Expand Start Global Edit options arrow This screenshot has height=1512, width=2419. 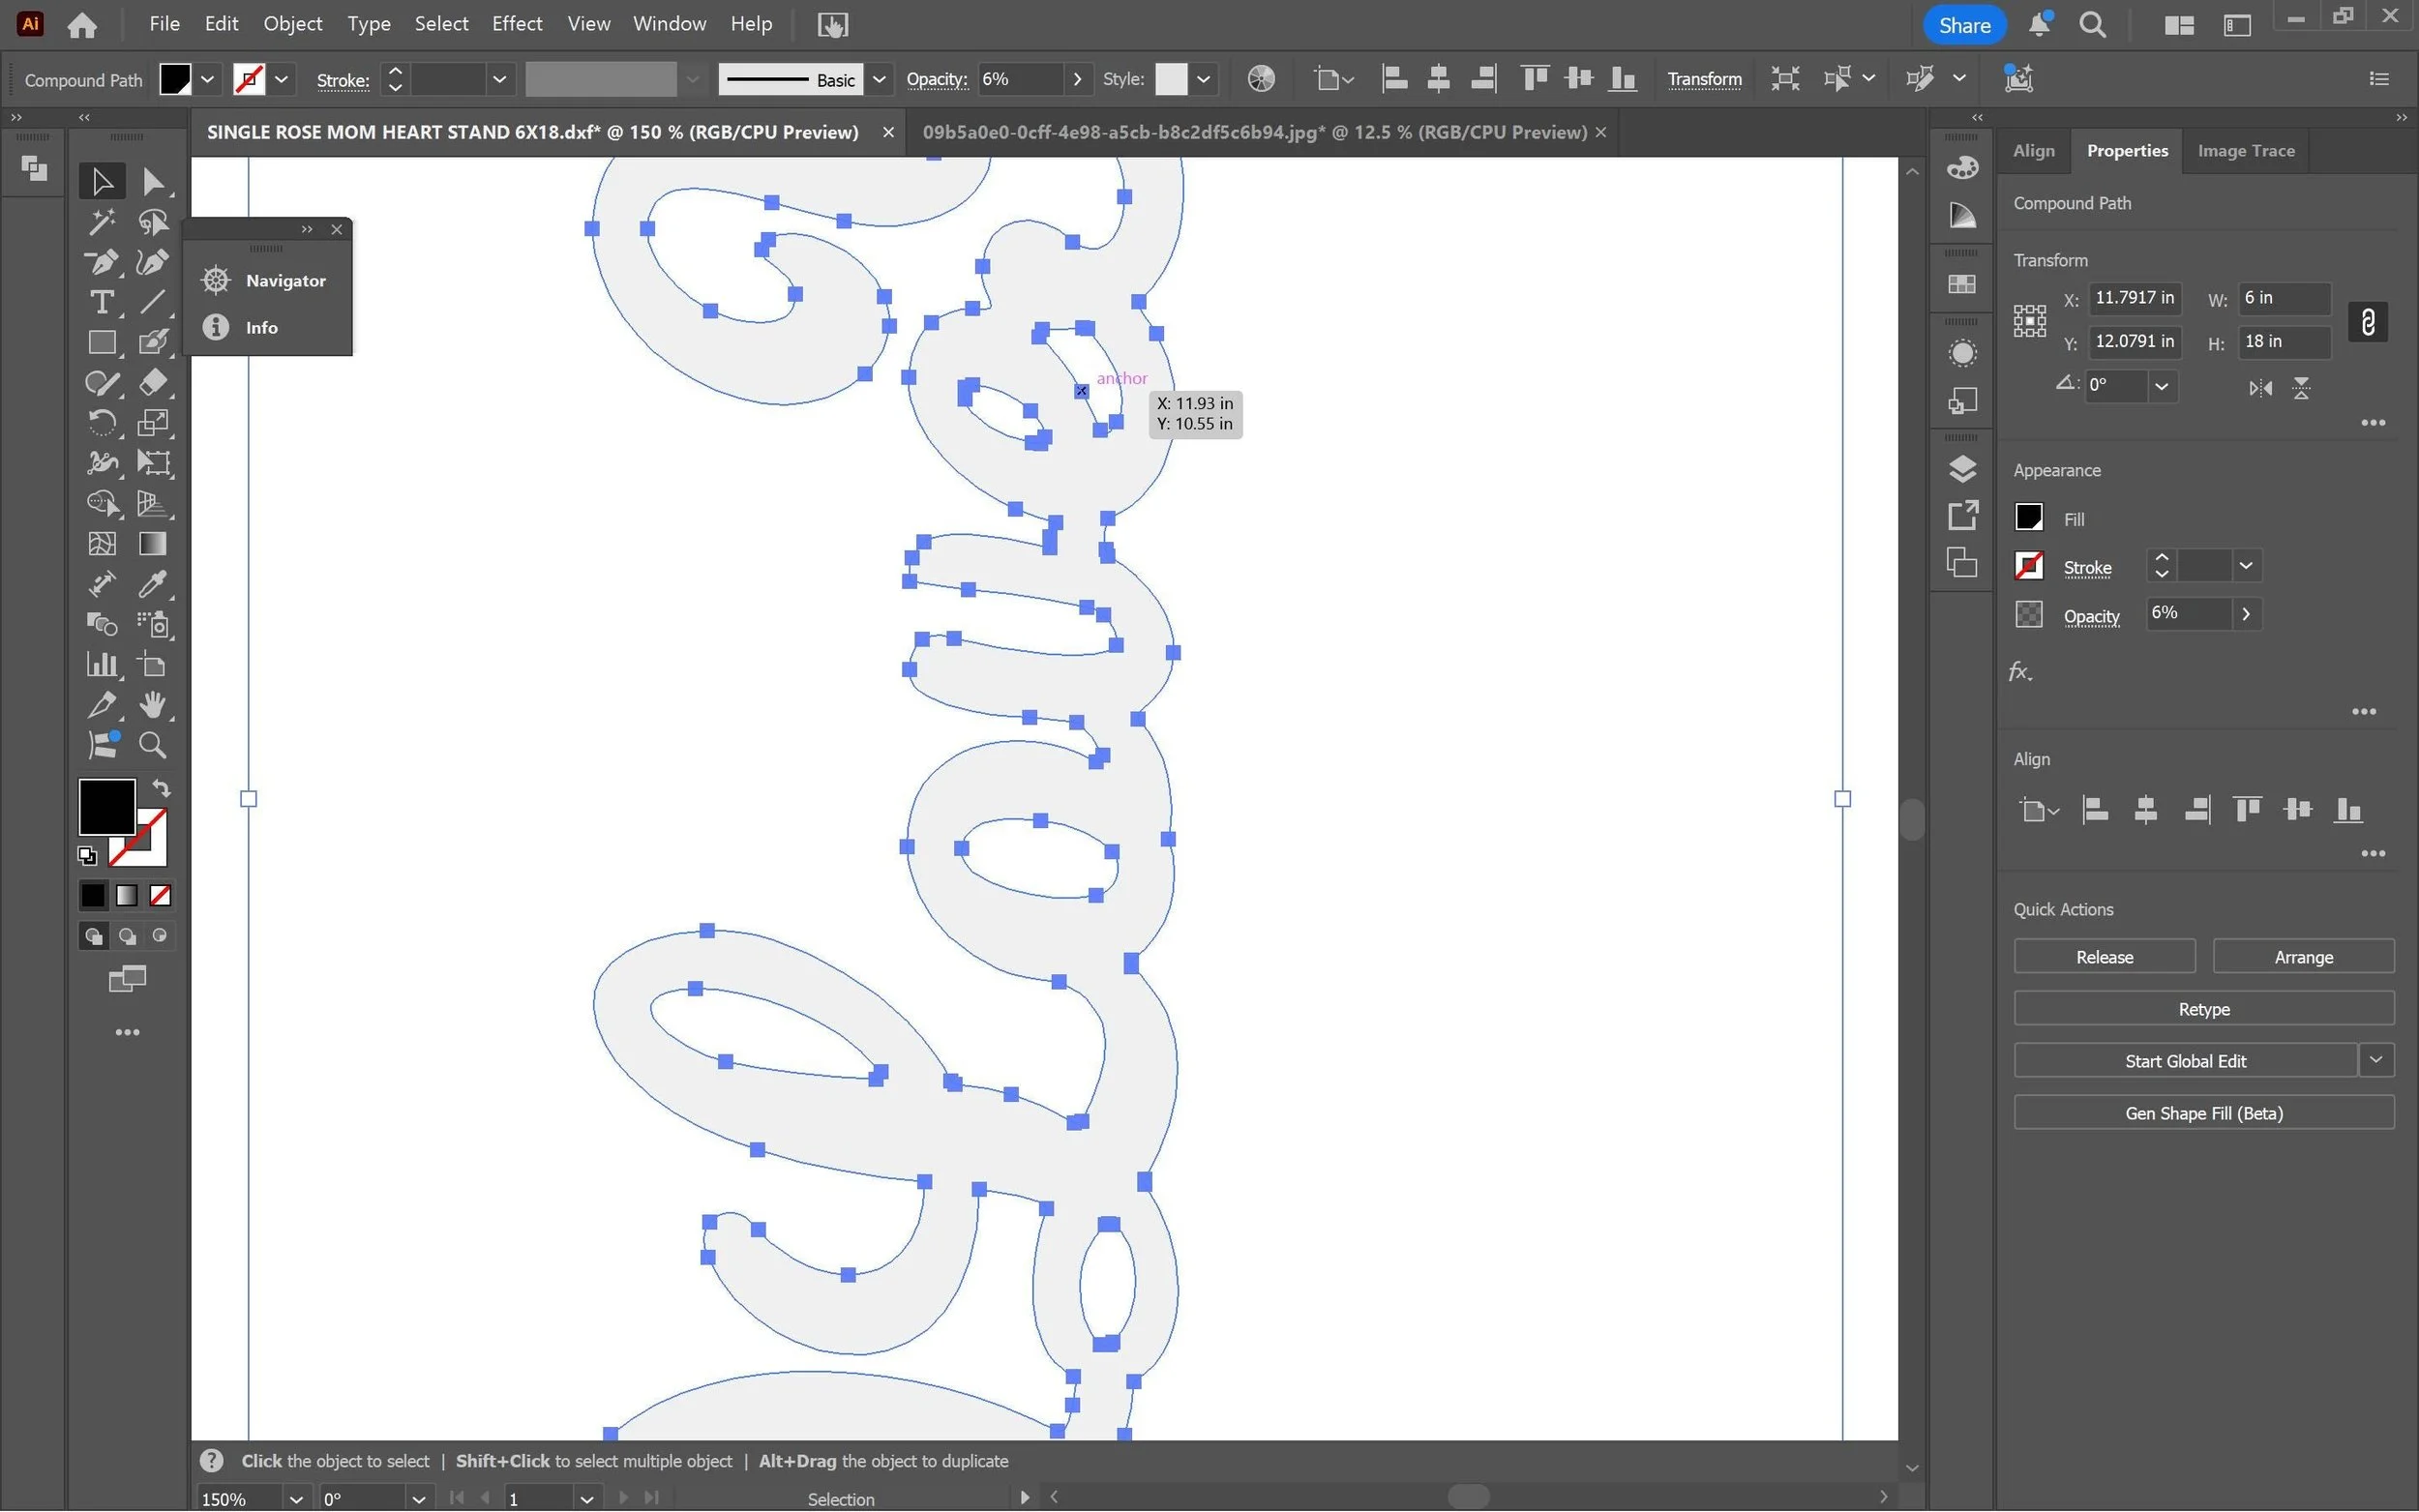[2376, 1060]
